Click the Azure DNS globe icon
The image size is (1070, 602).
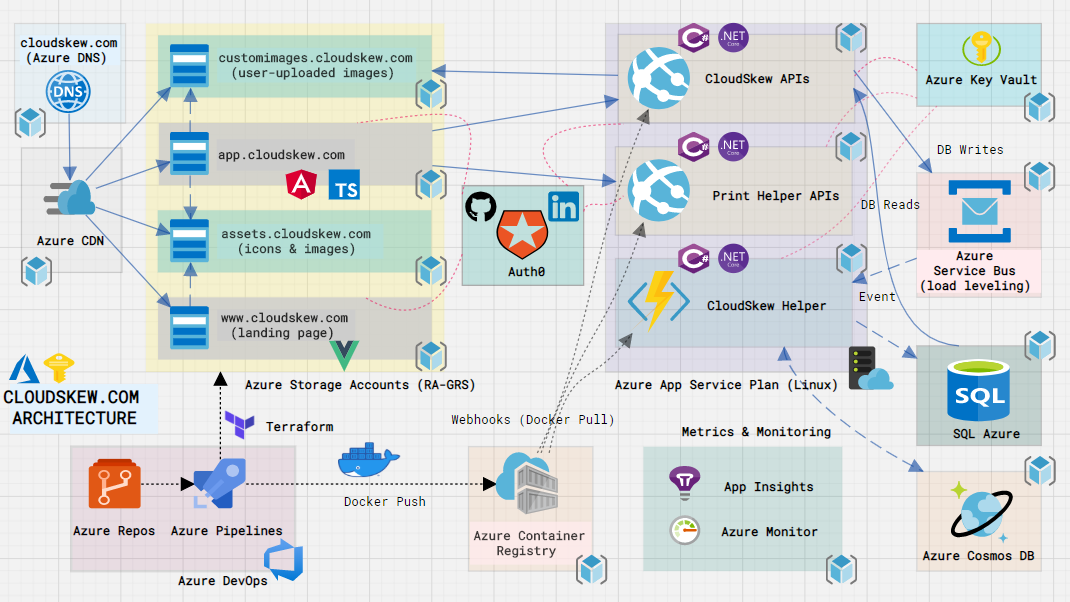click(x=68, y=91)
